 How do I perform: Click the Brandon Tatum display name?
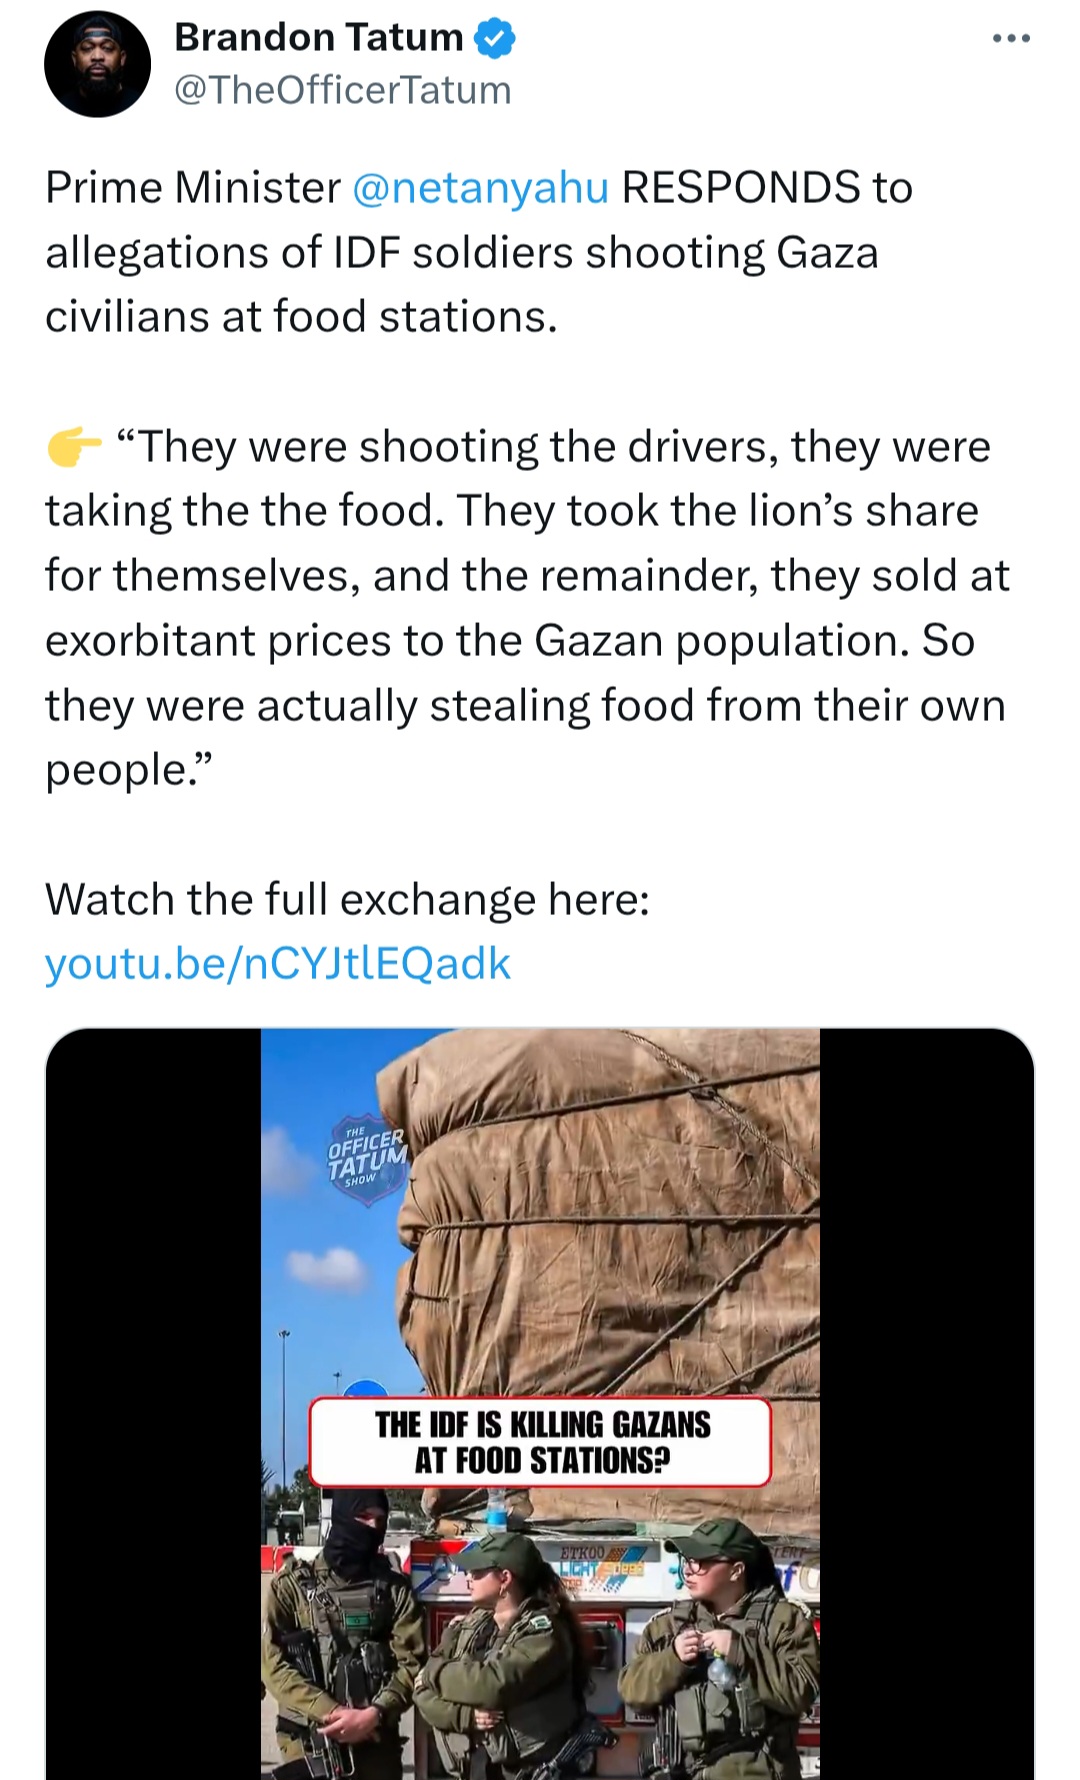point(318,38)
